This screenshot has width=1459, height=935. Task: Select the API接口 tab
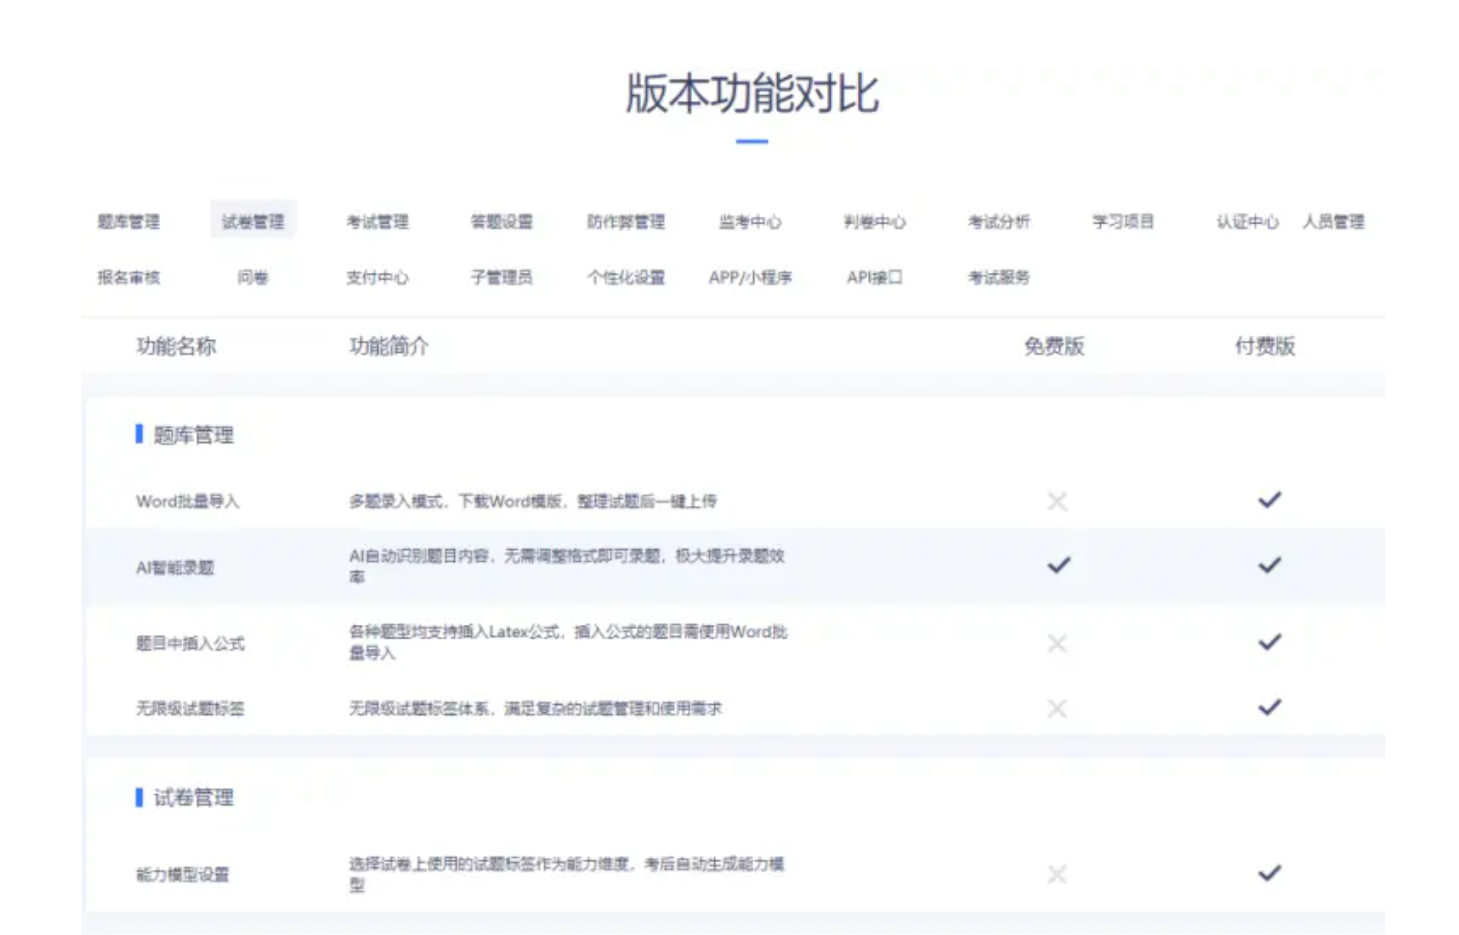coord(874,278)
